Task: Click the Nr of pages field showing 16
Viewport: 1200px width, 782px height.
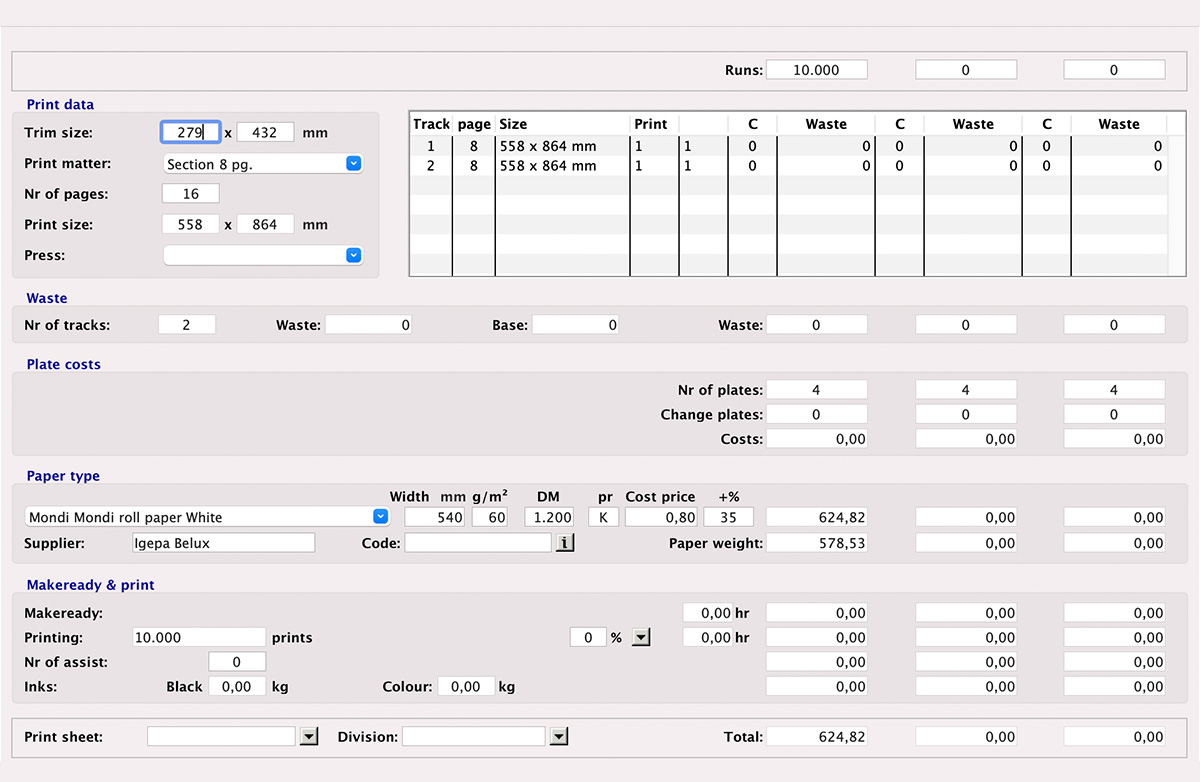Action: click(x=190, y=193)
